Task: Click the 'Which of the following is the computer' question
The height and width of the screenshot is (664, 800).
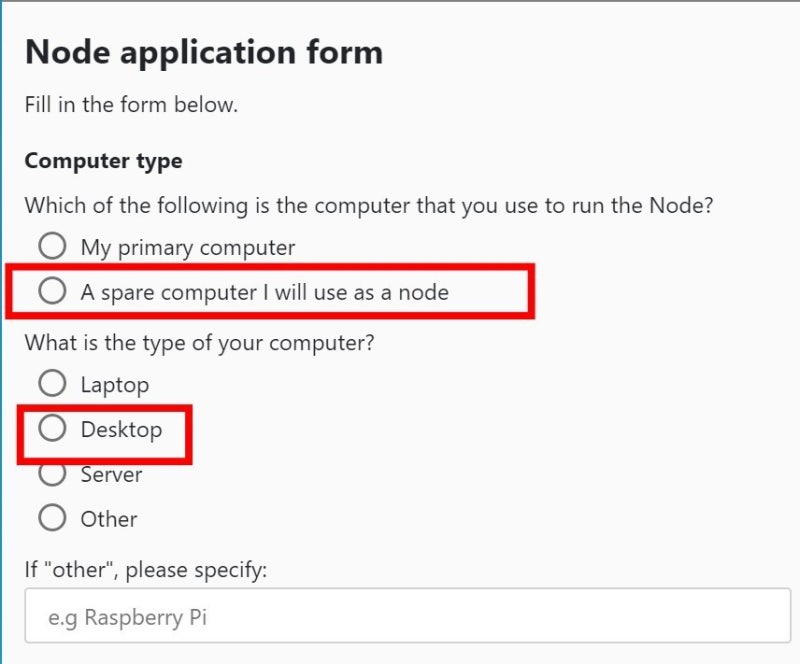Action: [370, 206]
